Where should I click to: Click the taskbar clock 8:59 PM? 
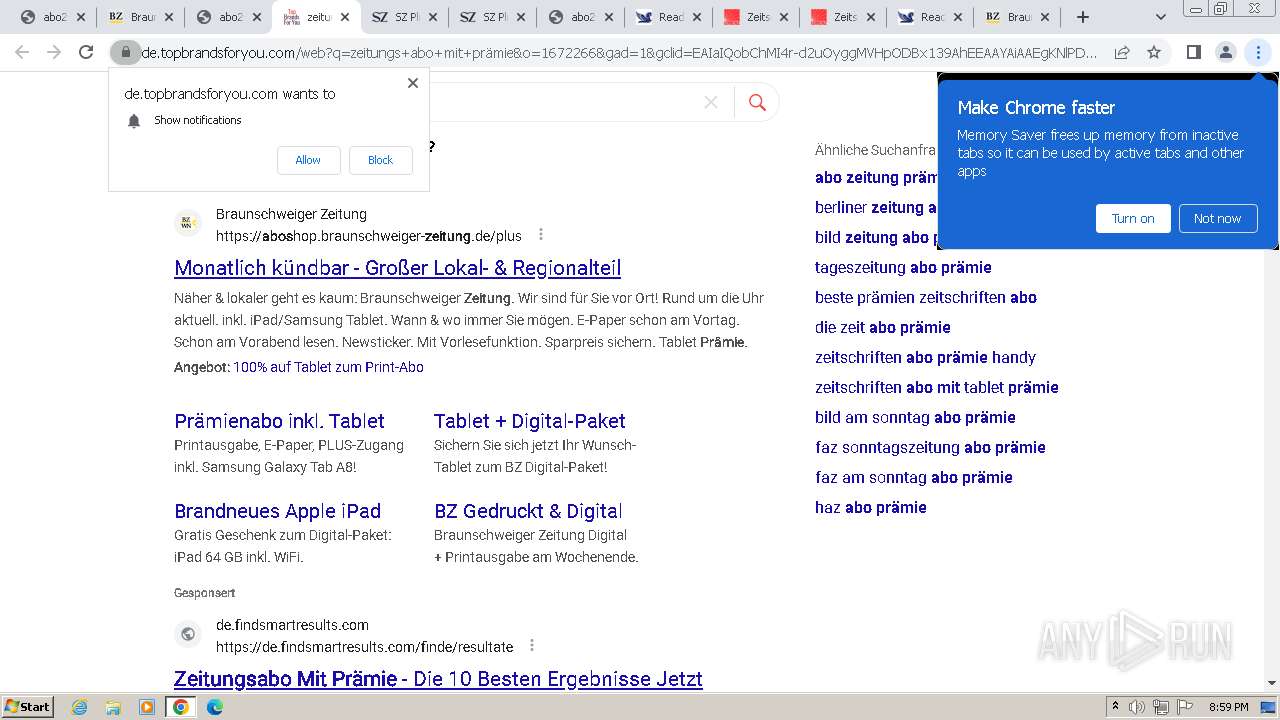pos(1228,707)
